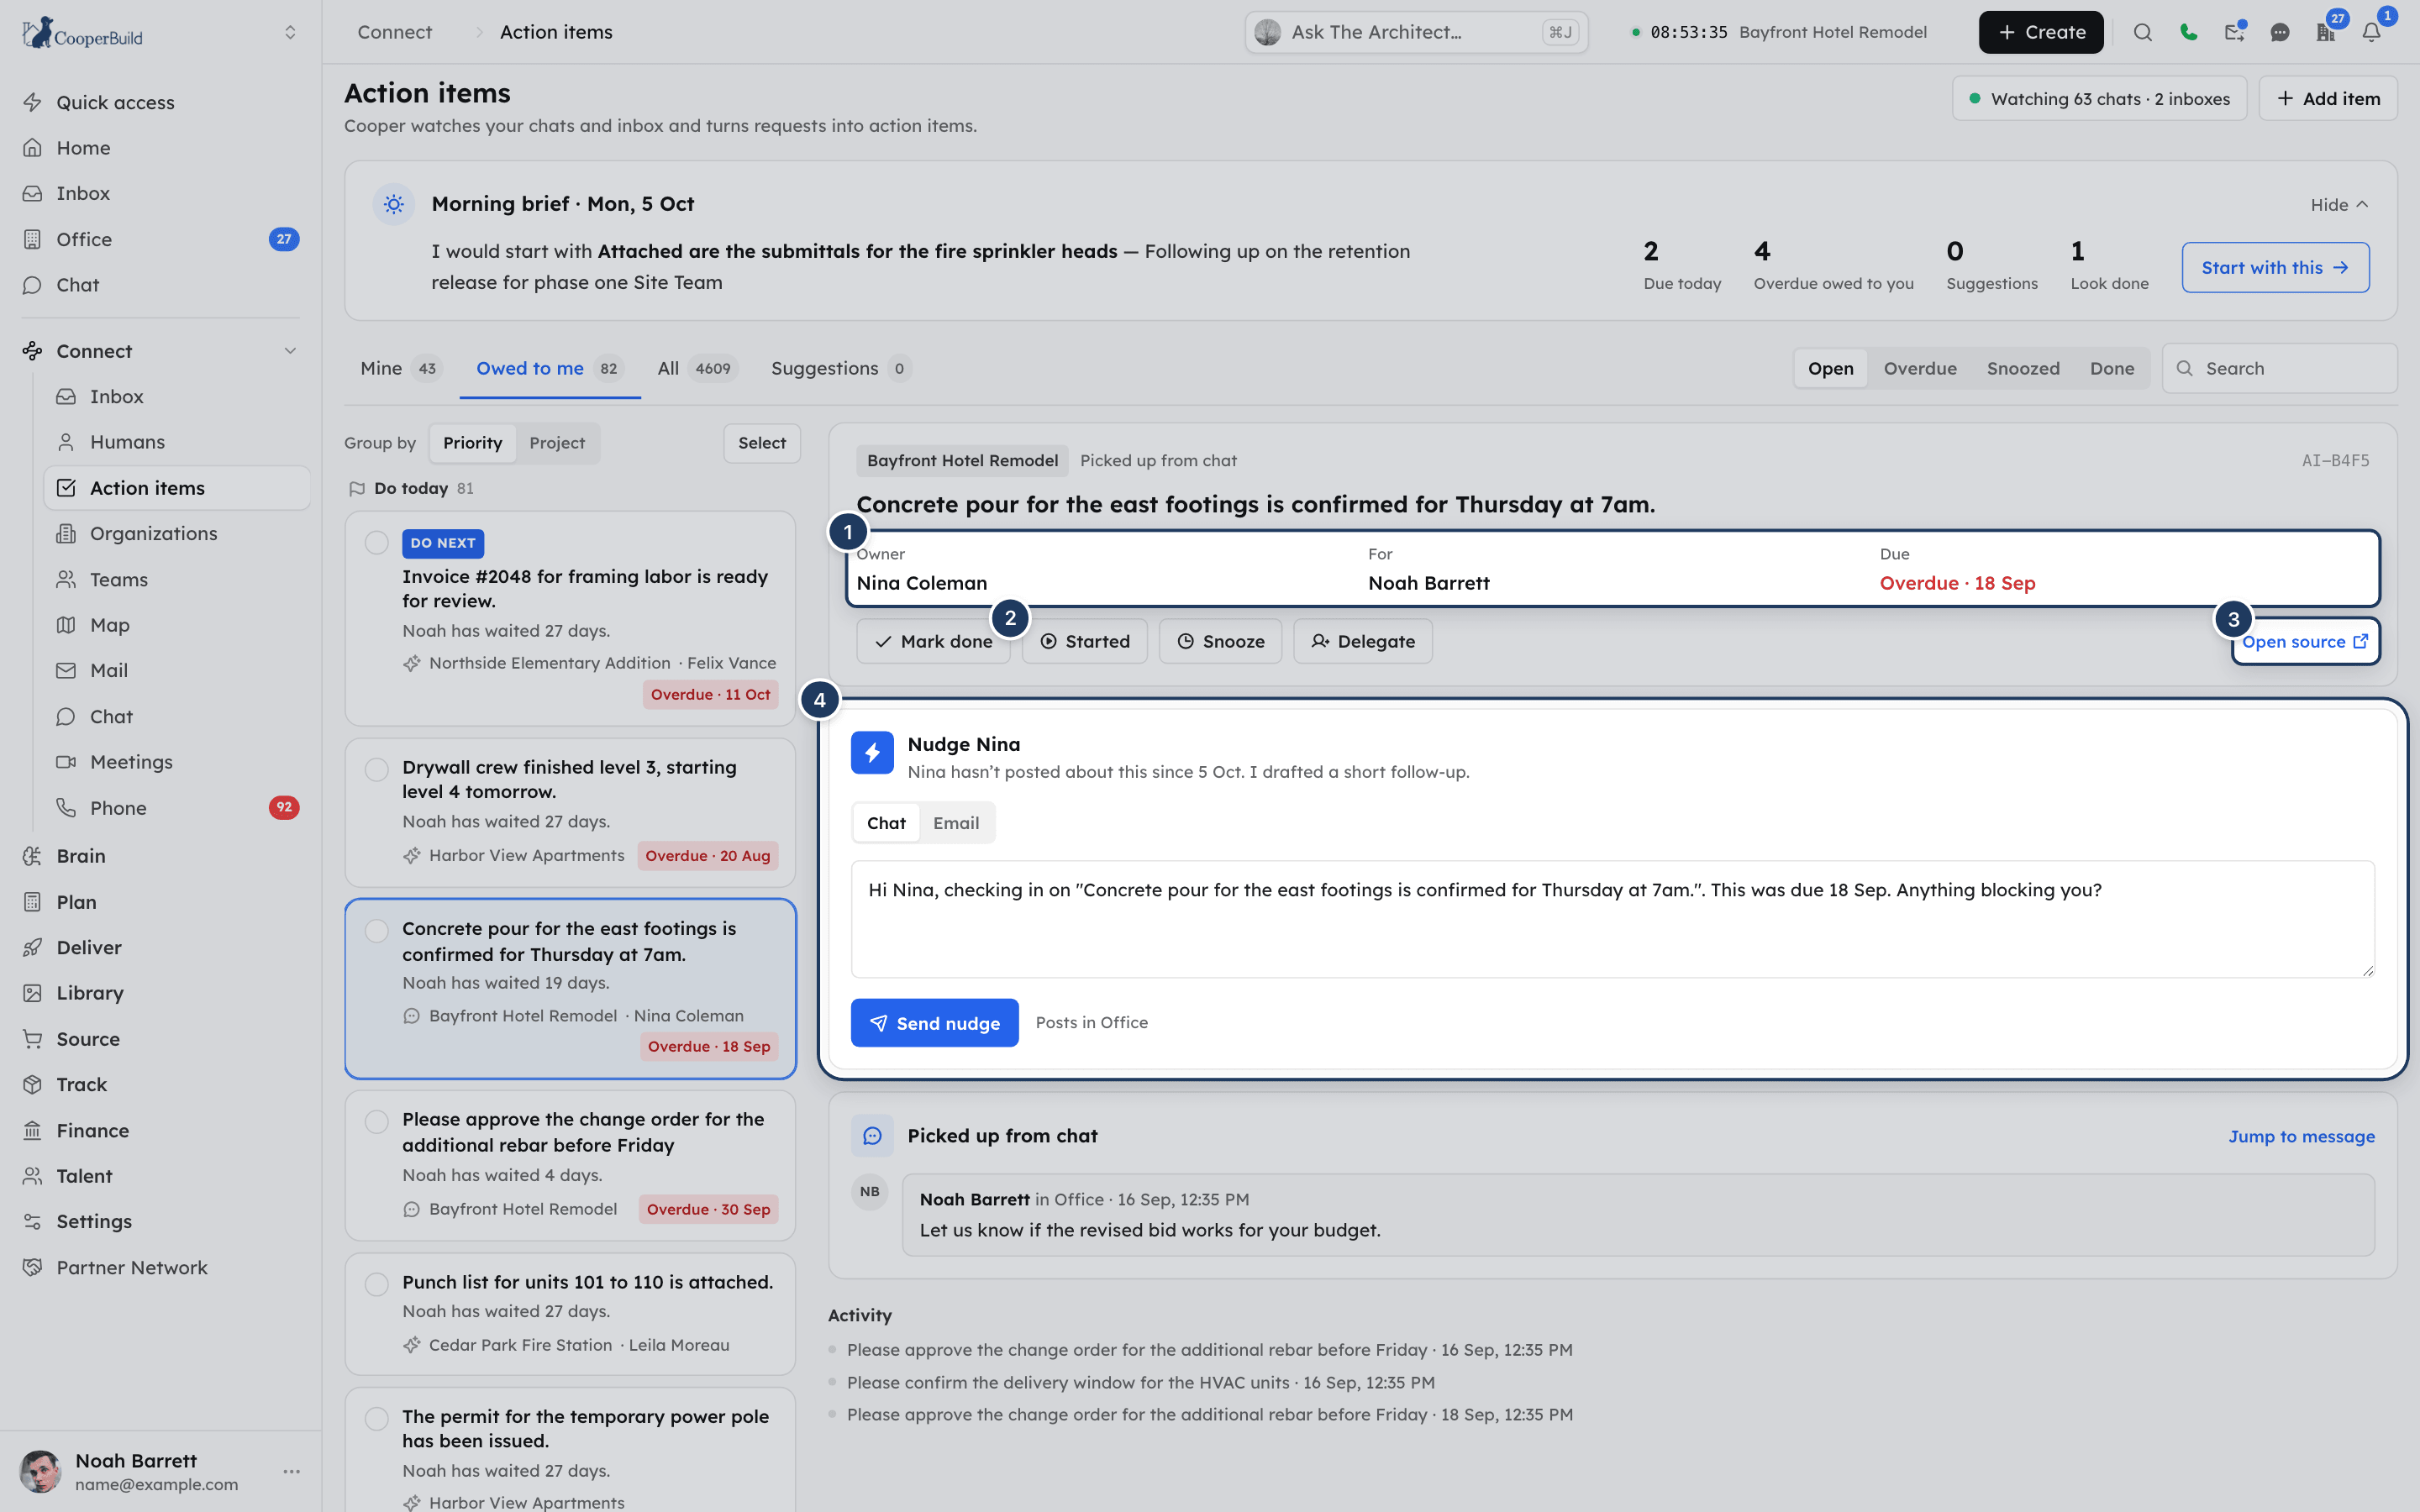Switch the nudge to the Email tab
The width and height of the screenshot is (2420, 1512).
[x=956, y=823]
